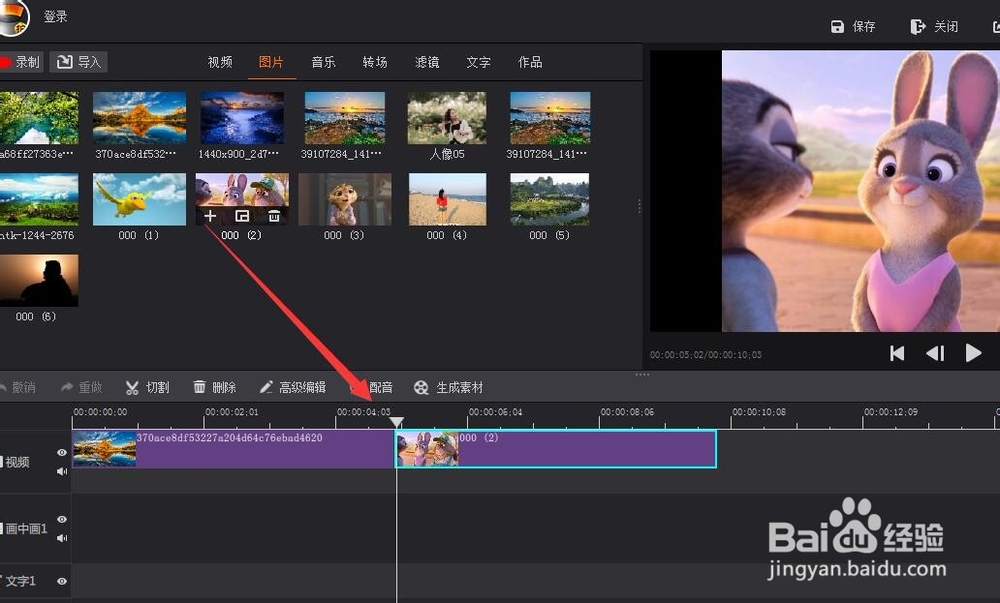Select the 000 (4) beach thumbnail
The image size is (1000, 603).
click(447, 200)
